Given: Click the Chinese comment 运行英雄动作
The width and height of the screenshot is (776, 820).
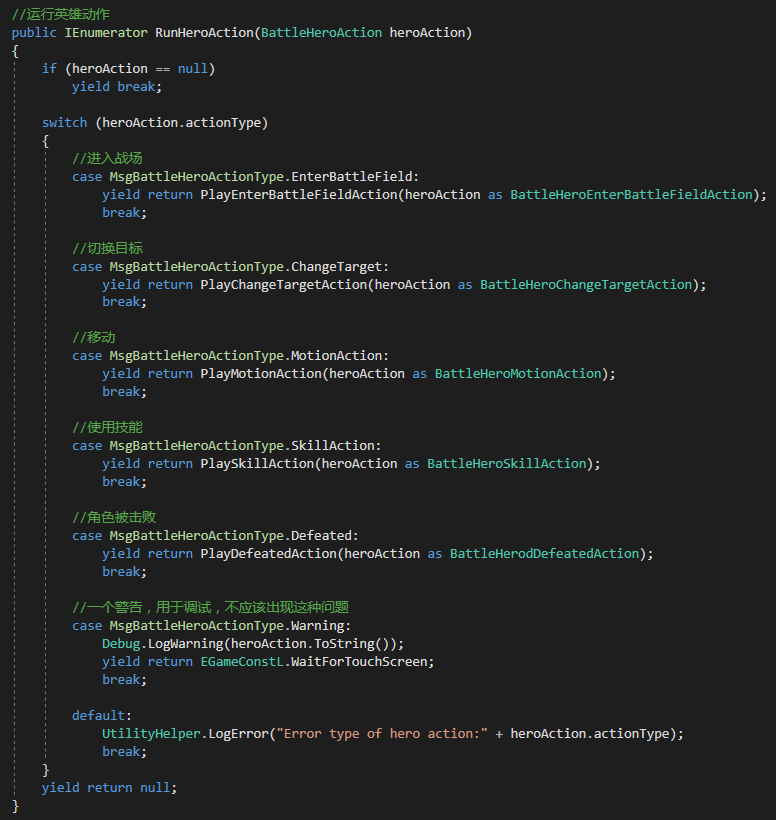Looking at the screenshot, I should pos(61,14).
